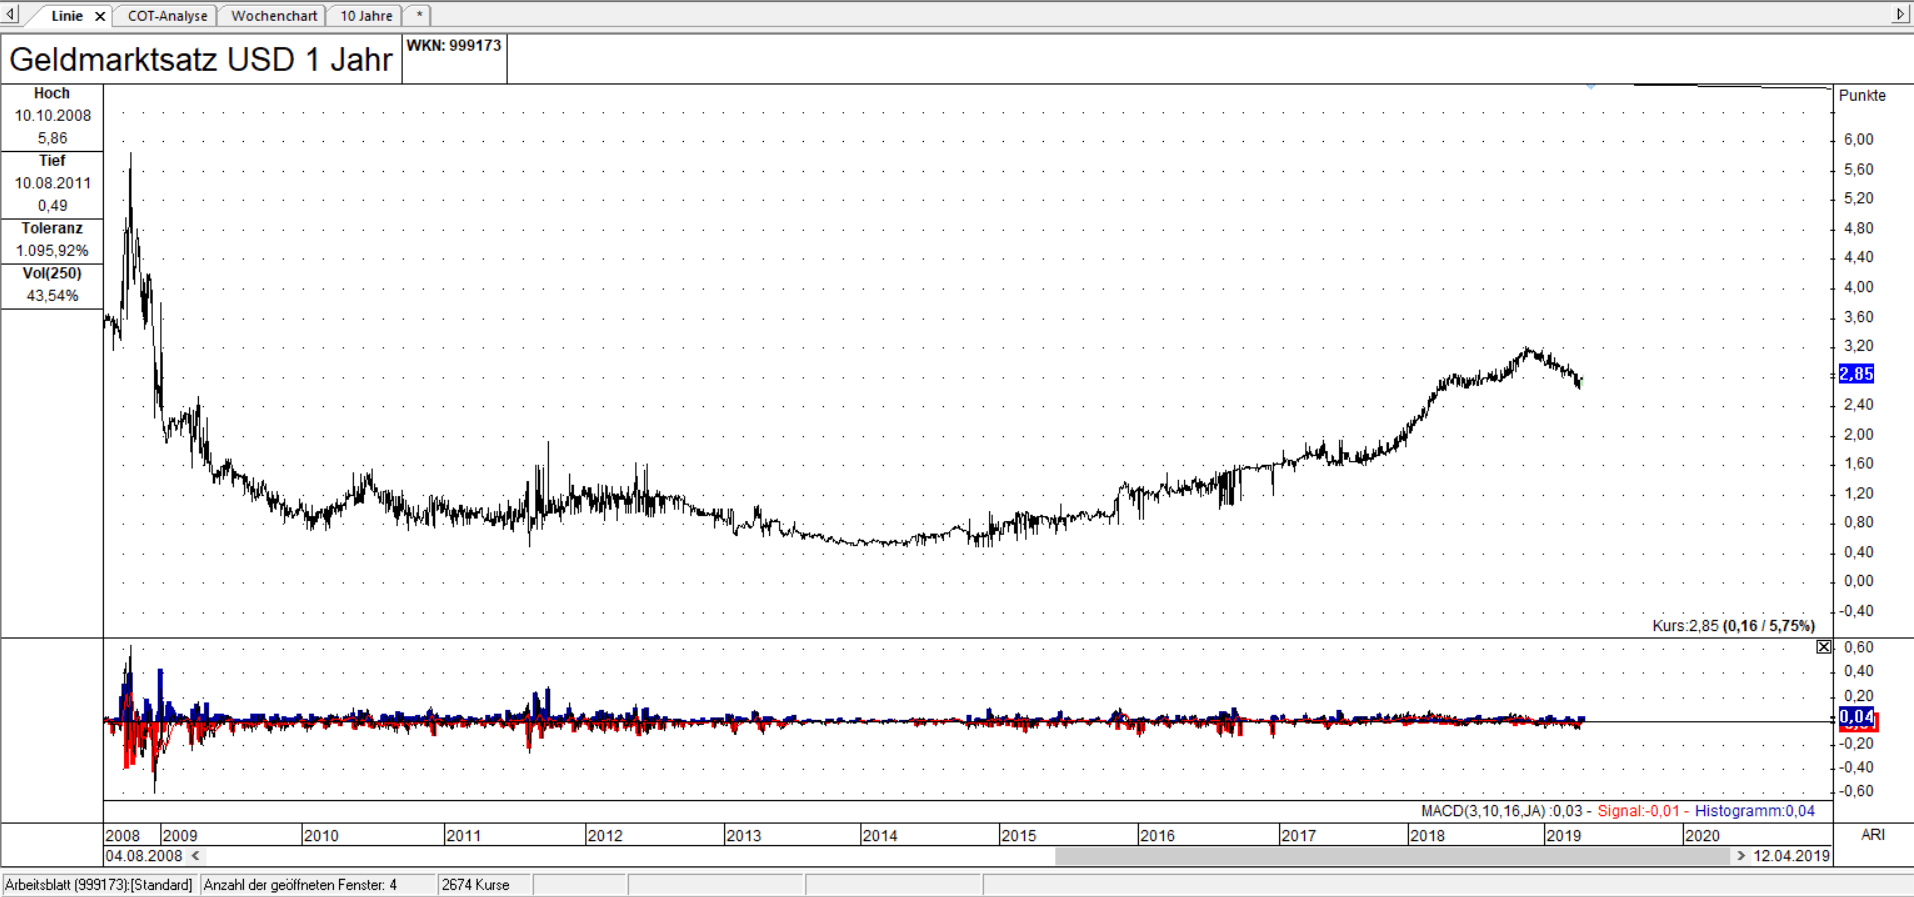The height and width of the screenshot is (897, 1914).
Task: Click the time axis scrollbar thumb
Action: point(1392,856)
